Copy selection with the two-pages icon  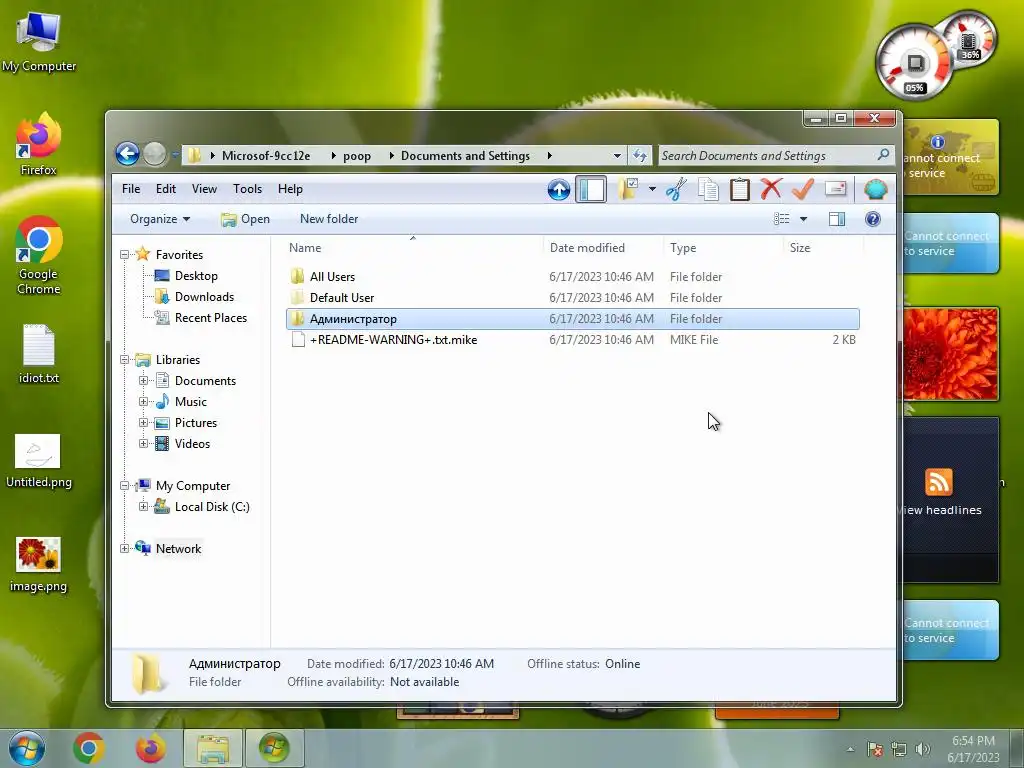pyautogui.click(x=708, y=189)
